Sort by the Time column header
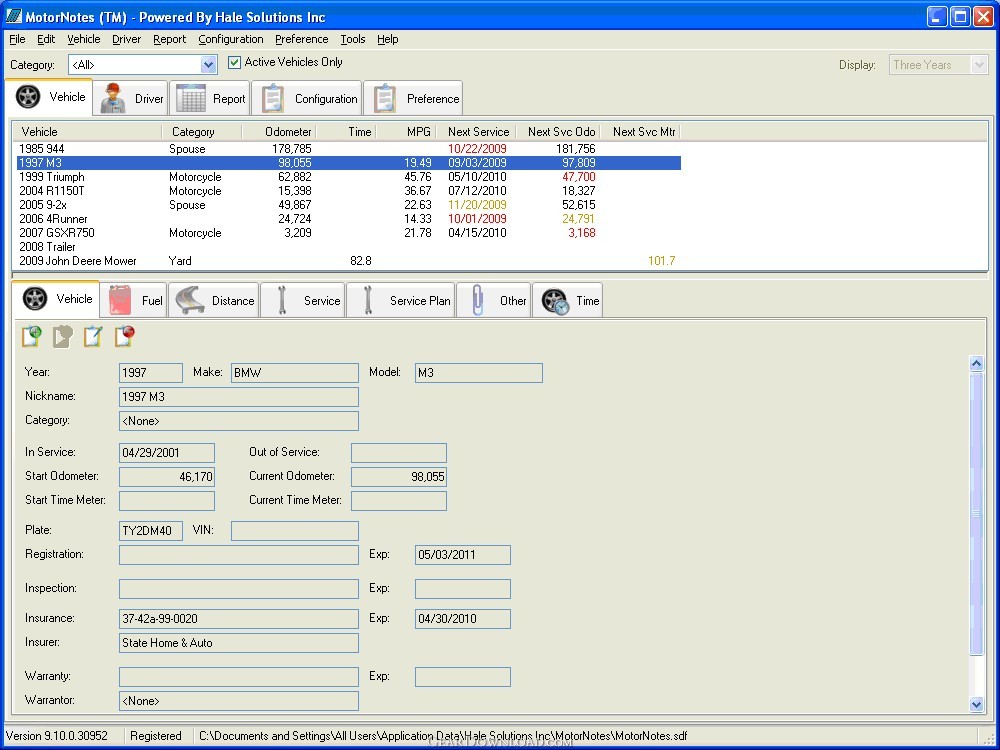The height and width of the screenshot is (750, 1000). 346,132
